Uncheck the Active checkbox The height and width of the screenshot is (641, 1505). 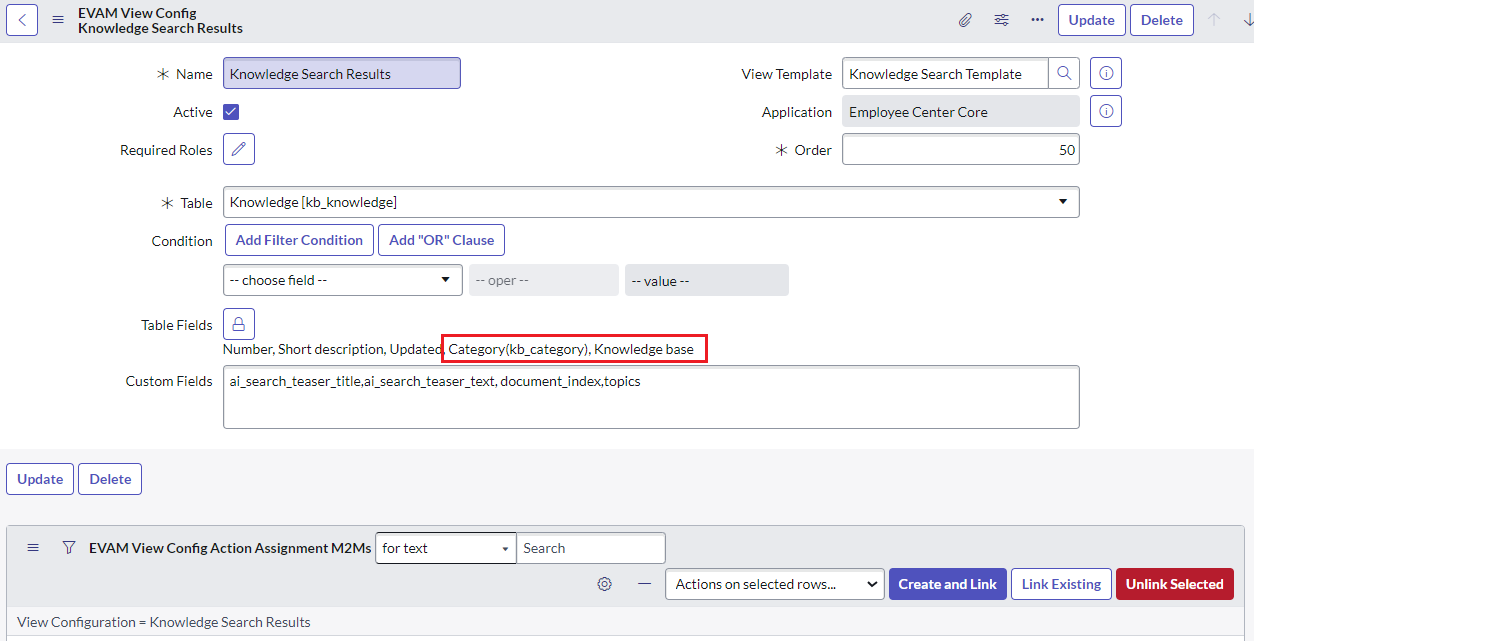click(230, 111)
